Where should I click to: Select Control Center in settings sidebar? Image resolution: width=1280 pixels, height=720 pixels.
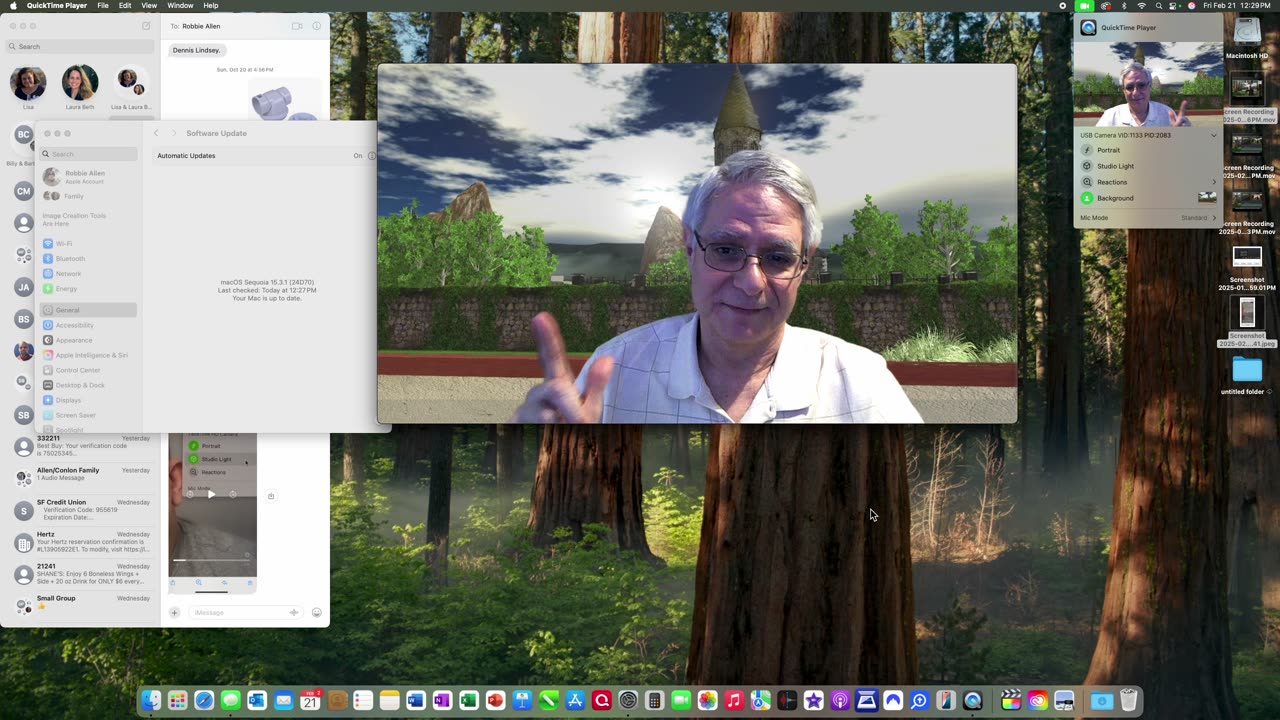(89, 370)
